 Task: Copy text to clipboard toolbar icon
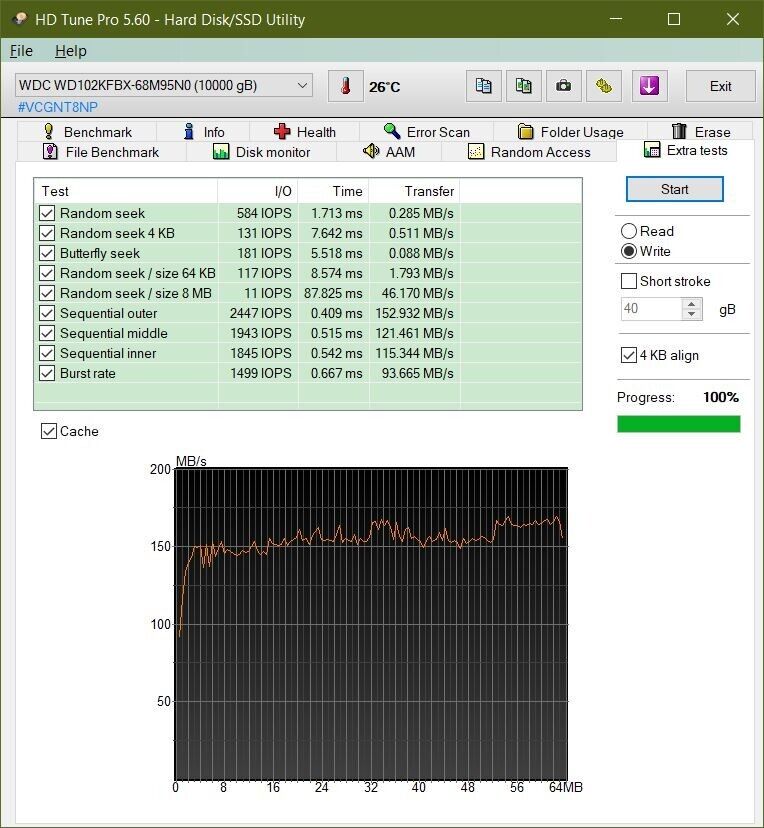(483, 86)
